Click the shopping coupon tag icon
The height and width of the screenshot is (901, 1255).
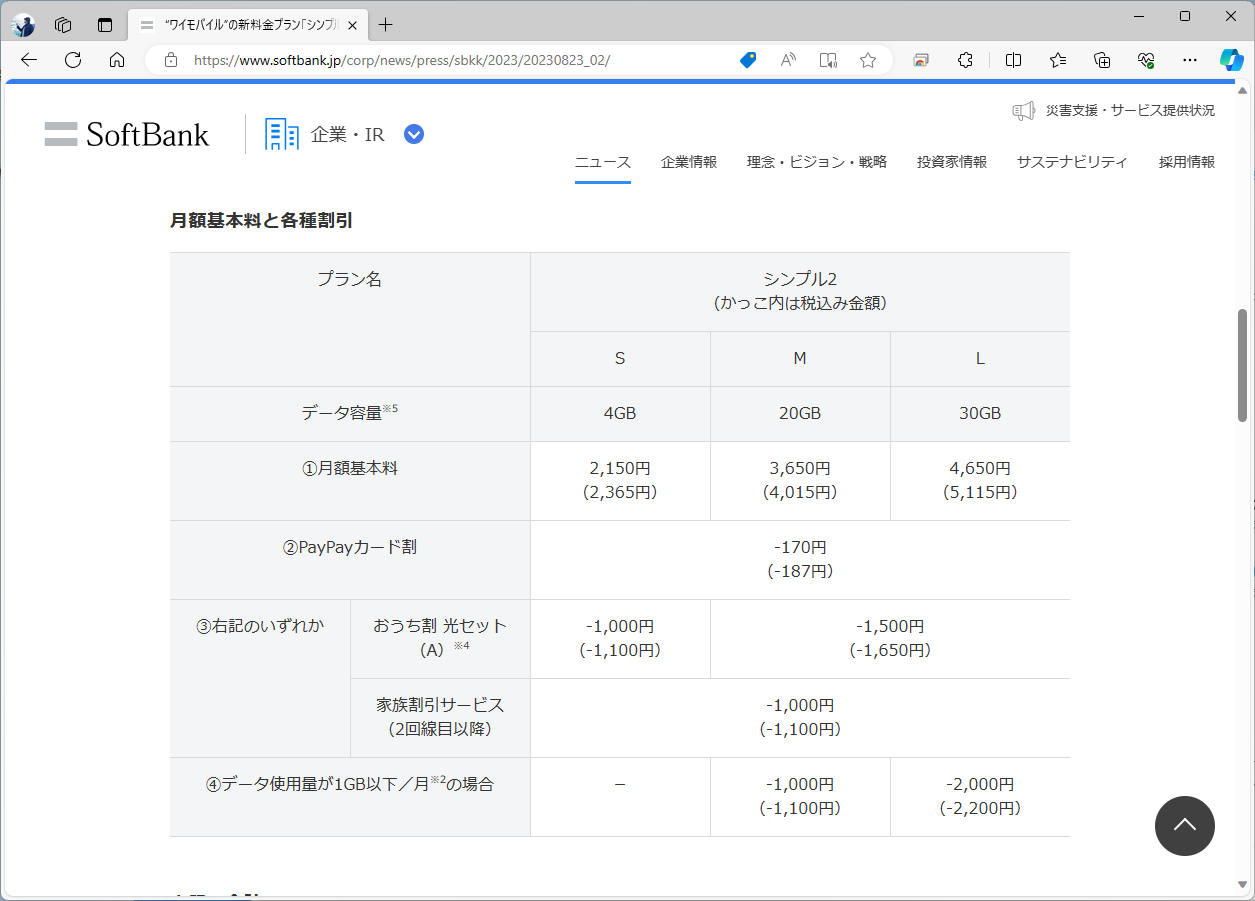[747, 60]
